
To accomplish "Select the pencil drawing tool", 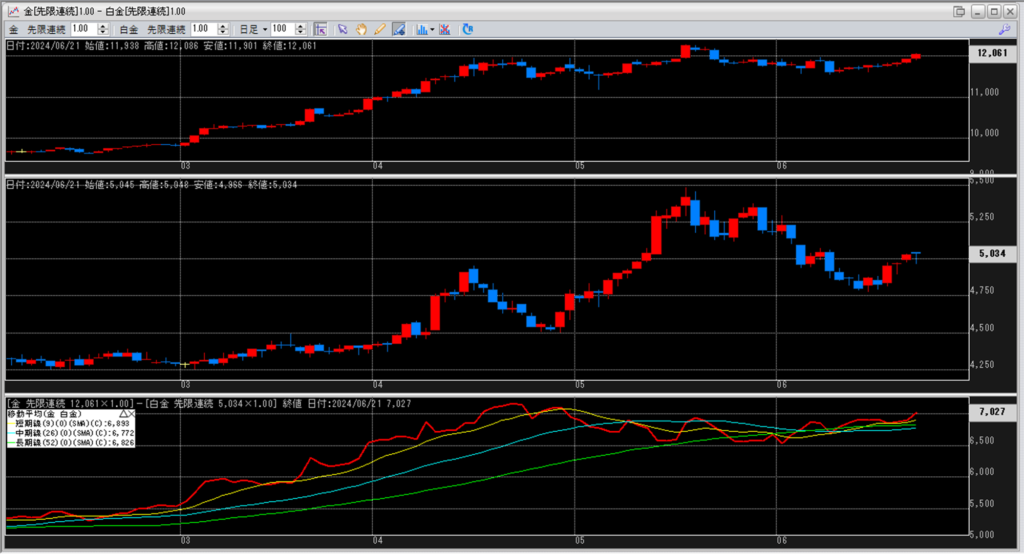I will click(380, 29).
